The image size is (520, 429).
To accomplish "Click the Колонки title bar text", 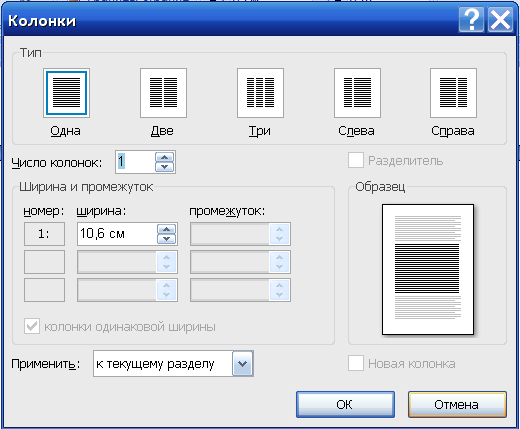I will [x=42, y=21].
